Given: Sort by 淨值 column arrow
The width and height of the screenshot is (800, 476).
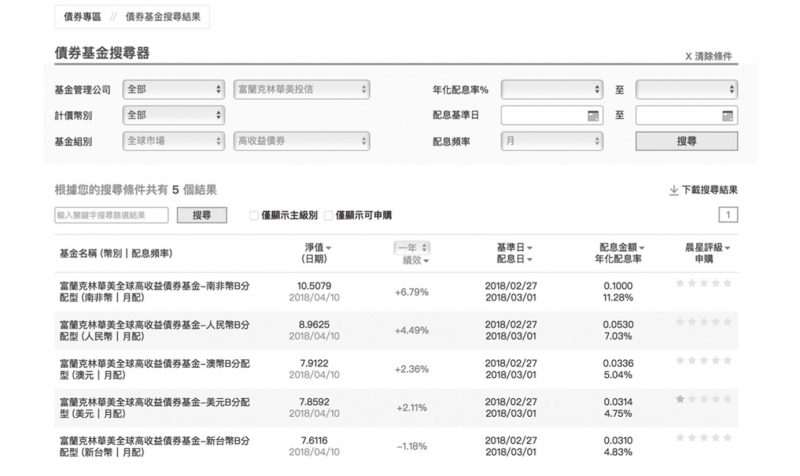Looking at the screenshot, I should tap(329, 247).
